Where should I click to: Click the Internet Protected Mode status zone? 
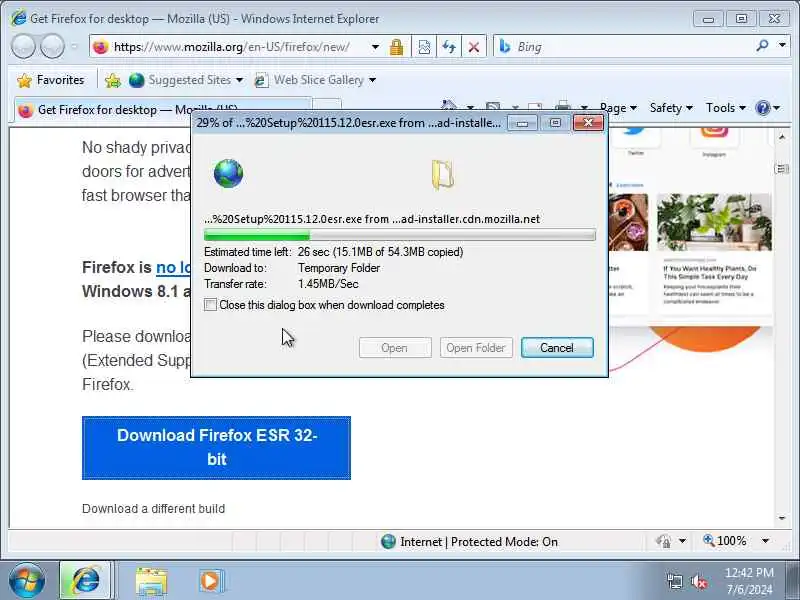469,542
